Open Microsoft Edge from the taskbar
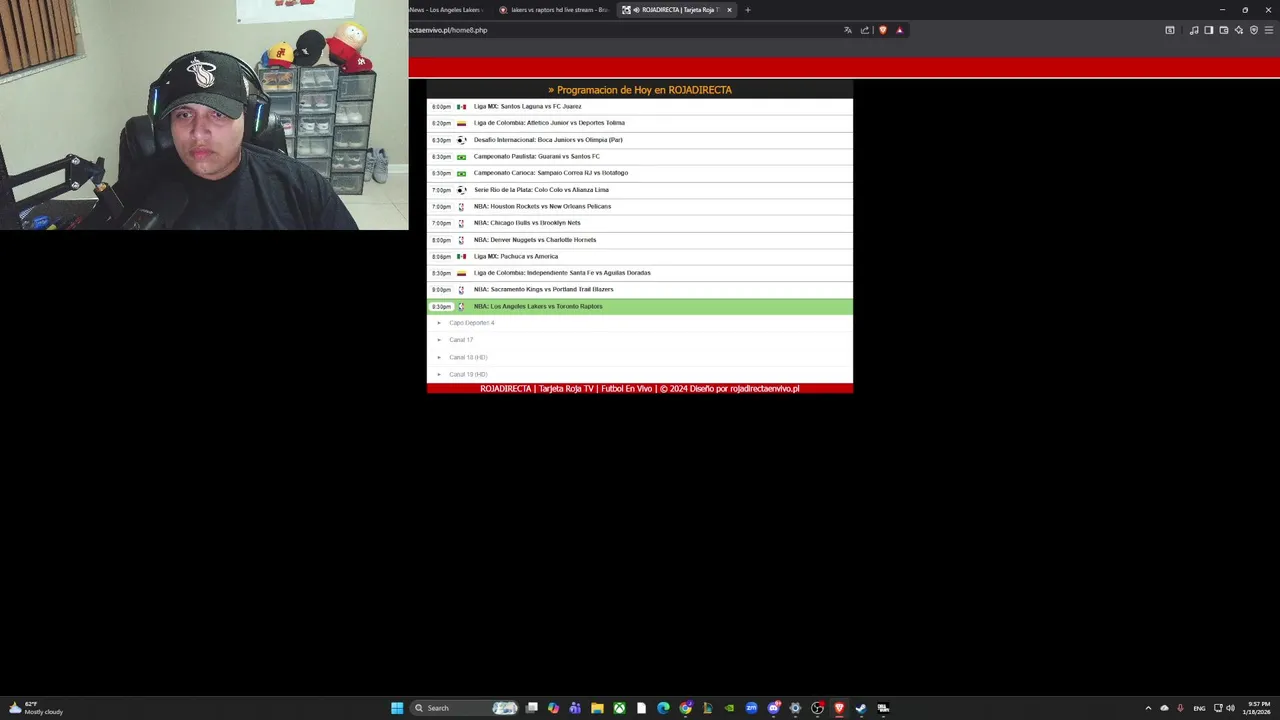This screenshot has height=720, width=1280. pyautogui.click(x=663, y=708)
